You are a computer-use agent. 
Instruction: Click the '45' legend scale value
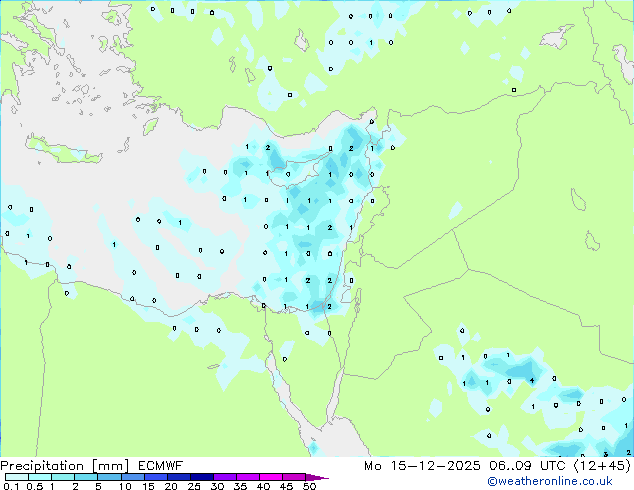[286, 486]
